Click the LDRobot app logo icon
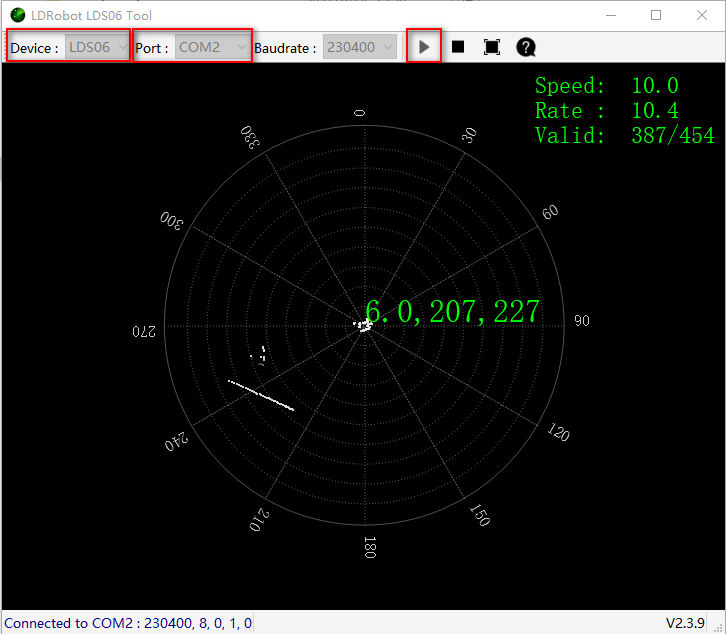This screenshot has height=634, width=726. pyautogui.click(x=18, y=15)
